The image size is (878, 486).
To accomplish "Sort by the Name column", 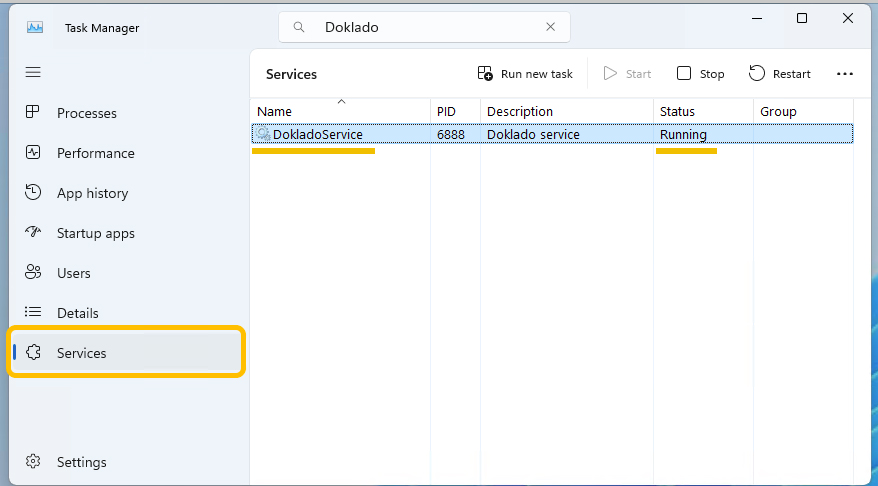I will (x=341, y=111).
